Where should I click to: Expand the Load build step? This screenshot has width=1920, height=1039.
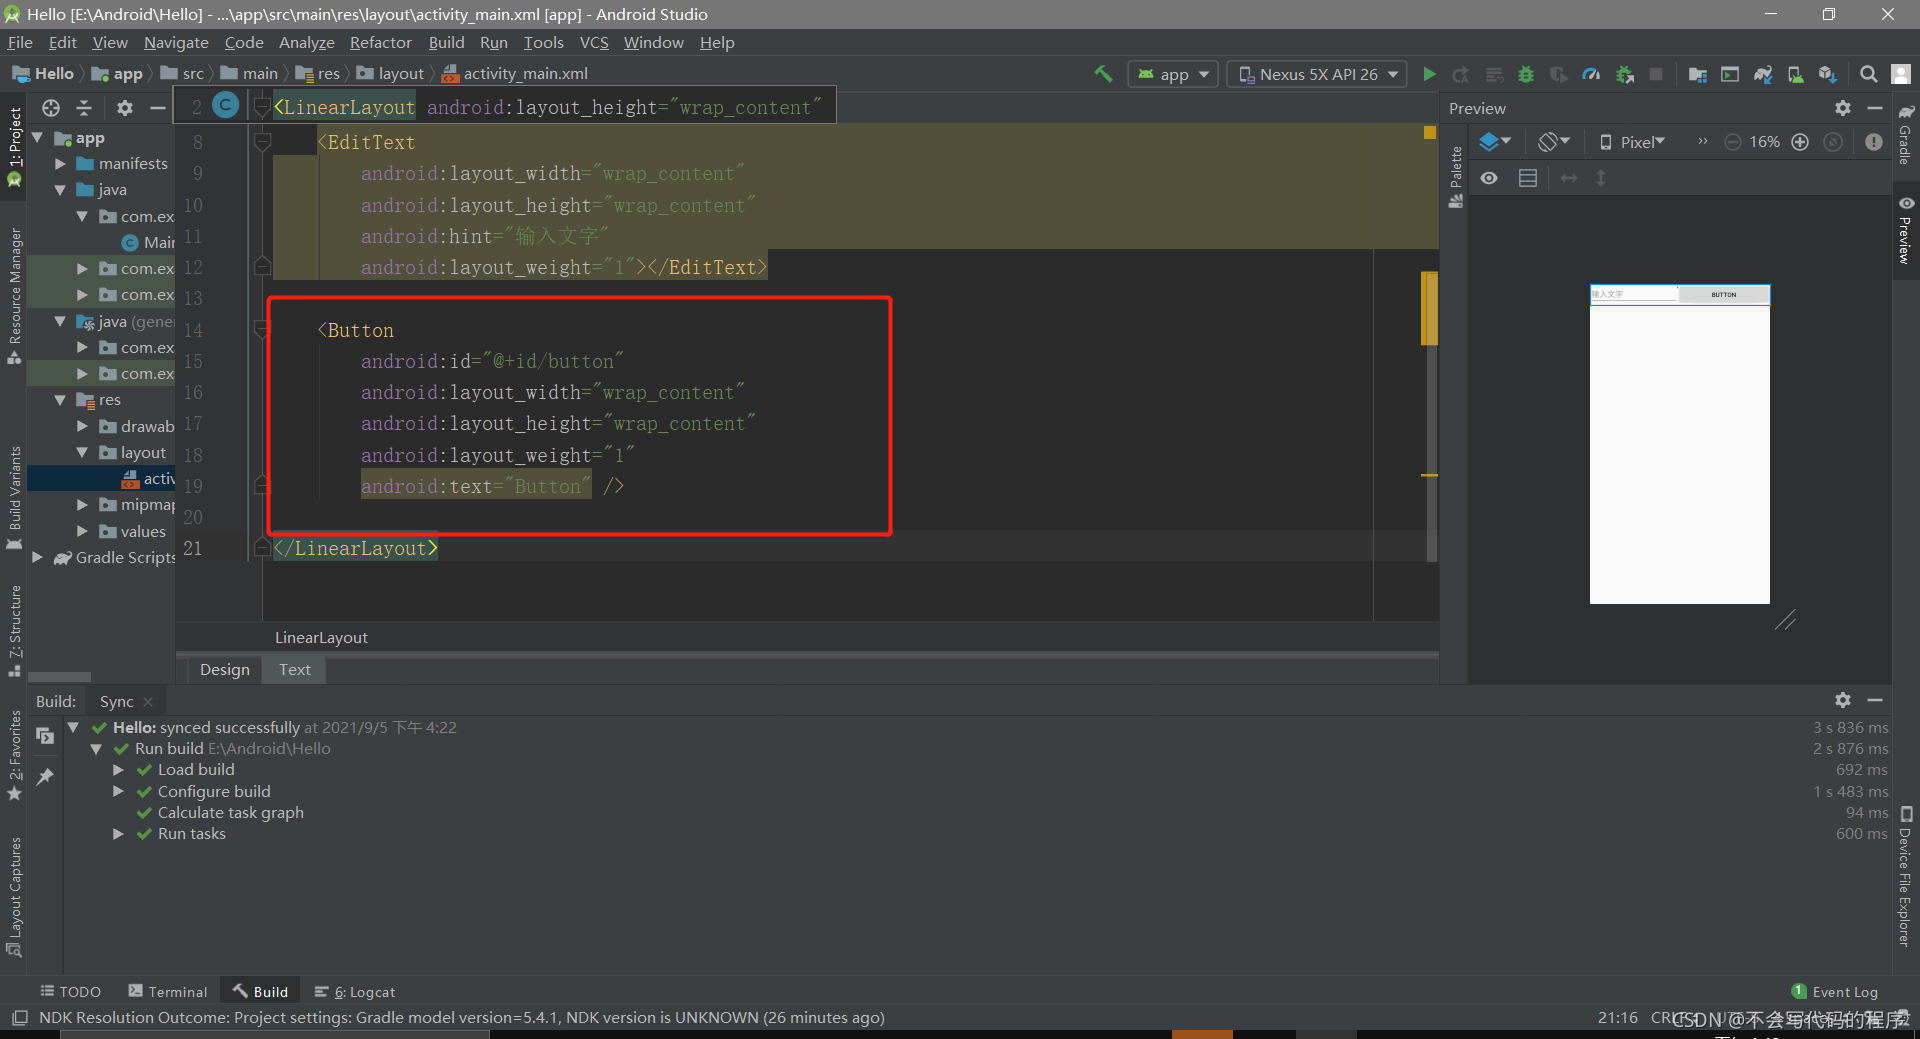click(118, 770)
